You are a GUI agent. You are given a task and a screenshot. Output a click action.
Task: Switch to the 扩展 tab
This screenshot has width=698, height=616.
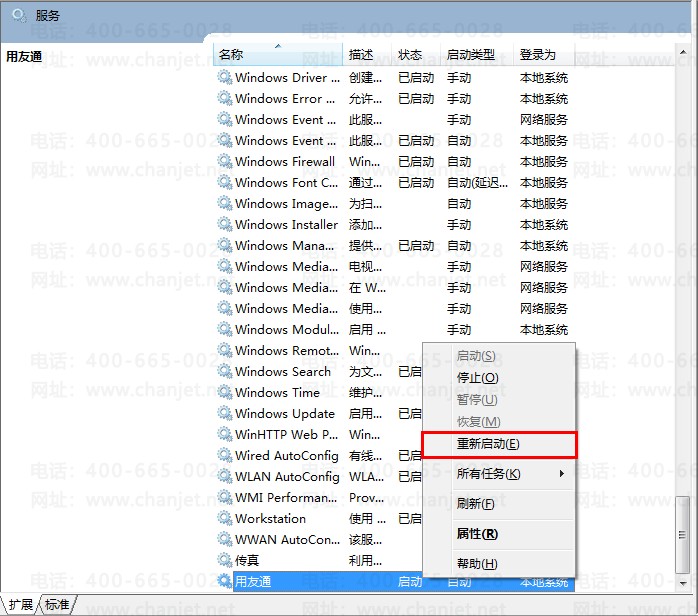click(20, 605)
